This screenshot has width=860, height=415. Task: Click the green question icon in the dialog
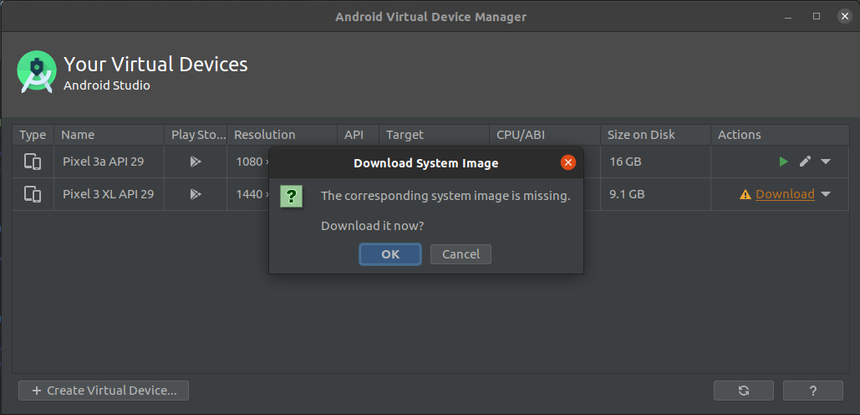pos(291,196)
